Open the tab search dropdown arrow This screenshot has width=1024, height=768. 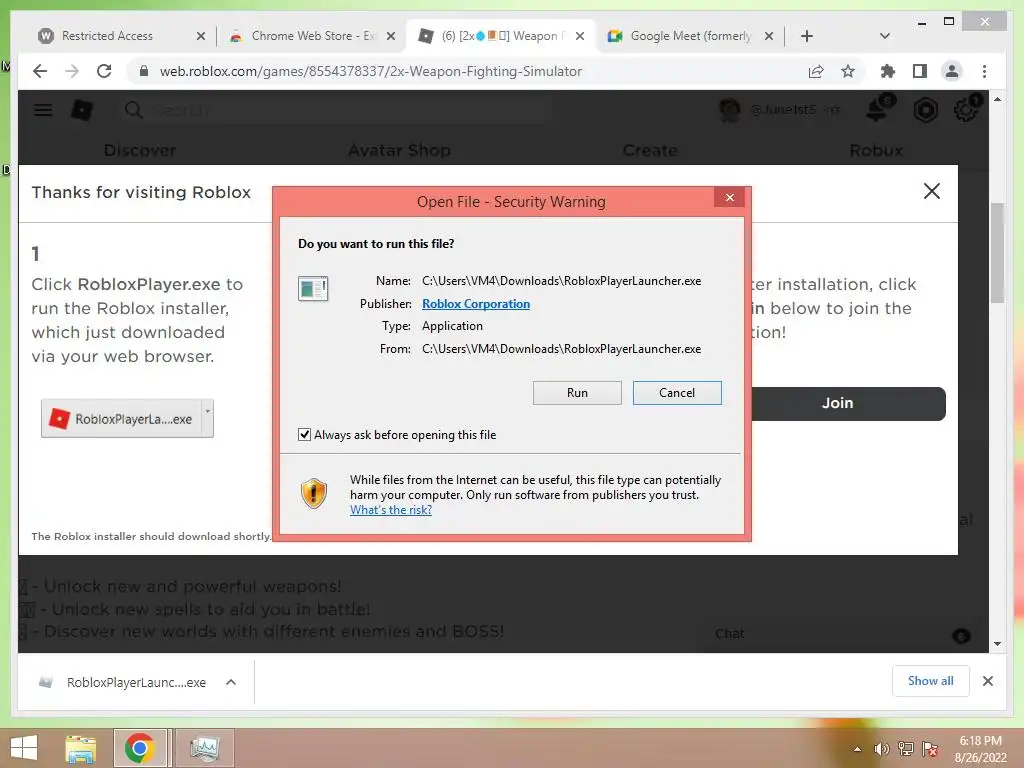coord(885,36)
